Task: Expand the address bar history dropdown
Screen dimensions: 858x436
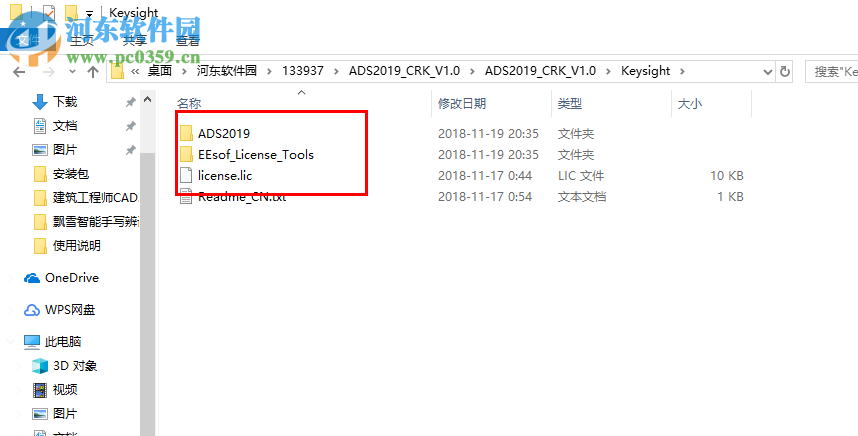Action: [x=768, y=72]
